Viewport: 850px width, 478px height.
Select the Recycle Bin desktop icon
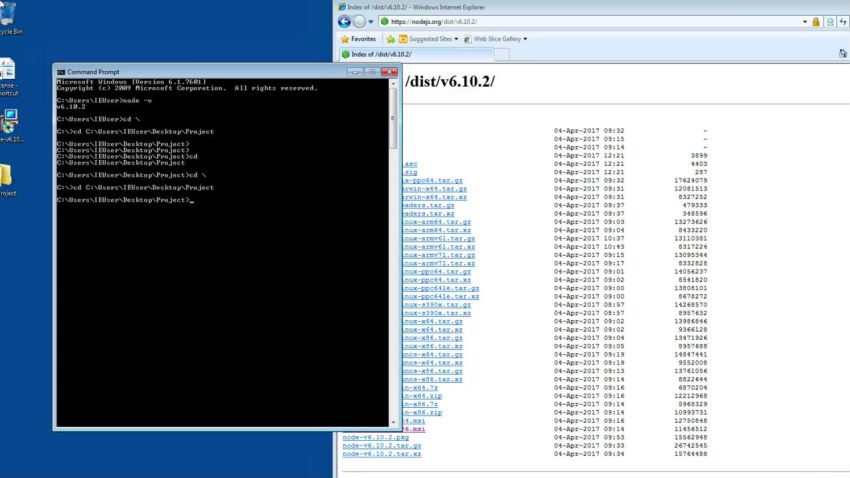click(9, 18)
